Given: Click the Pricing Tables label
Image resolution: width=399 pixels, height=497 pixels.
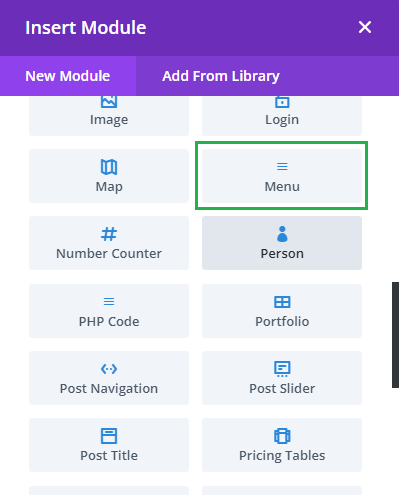Looking at the screenshot, I should tap(282, 456).
